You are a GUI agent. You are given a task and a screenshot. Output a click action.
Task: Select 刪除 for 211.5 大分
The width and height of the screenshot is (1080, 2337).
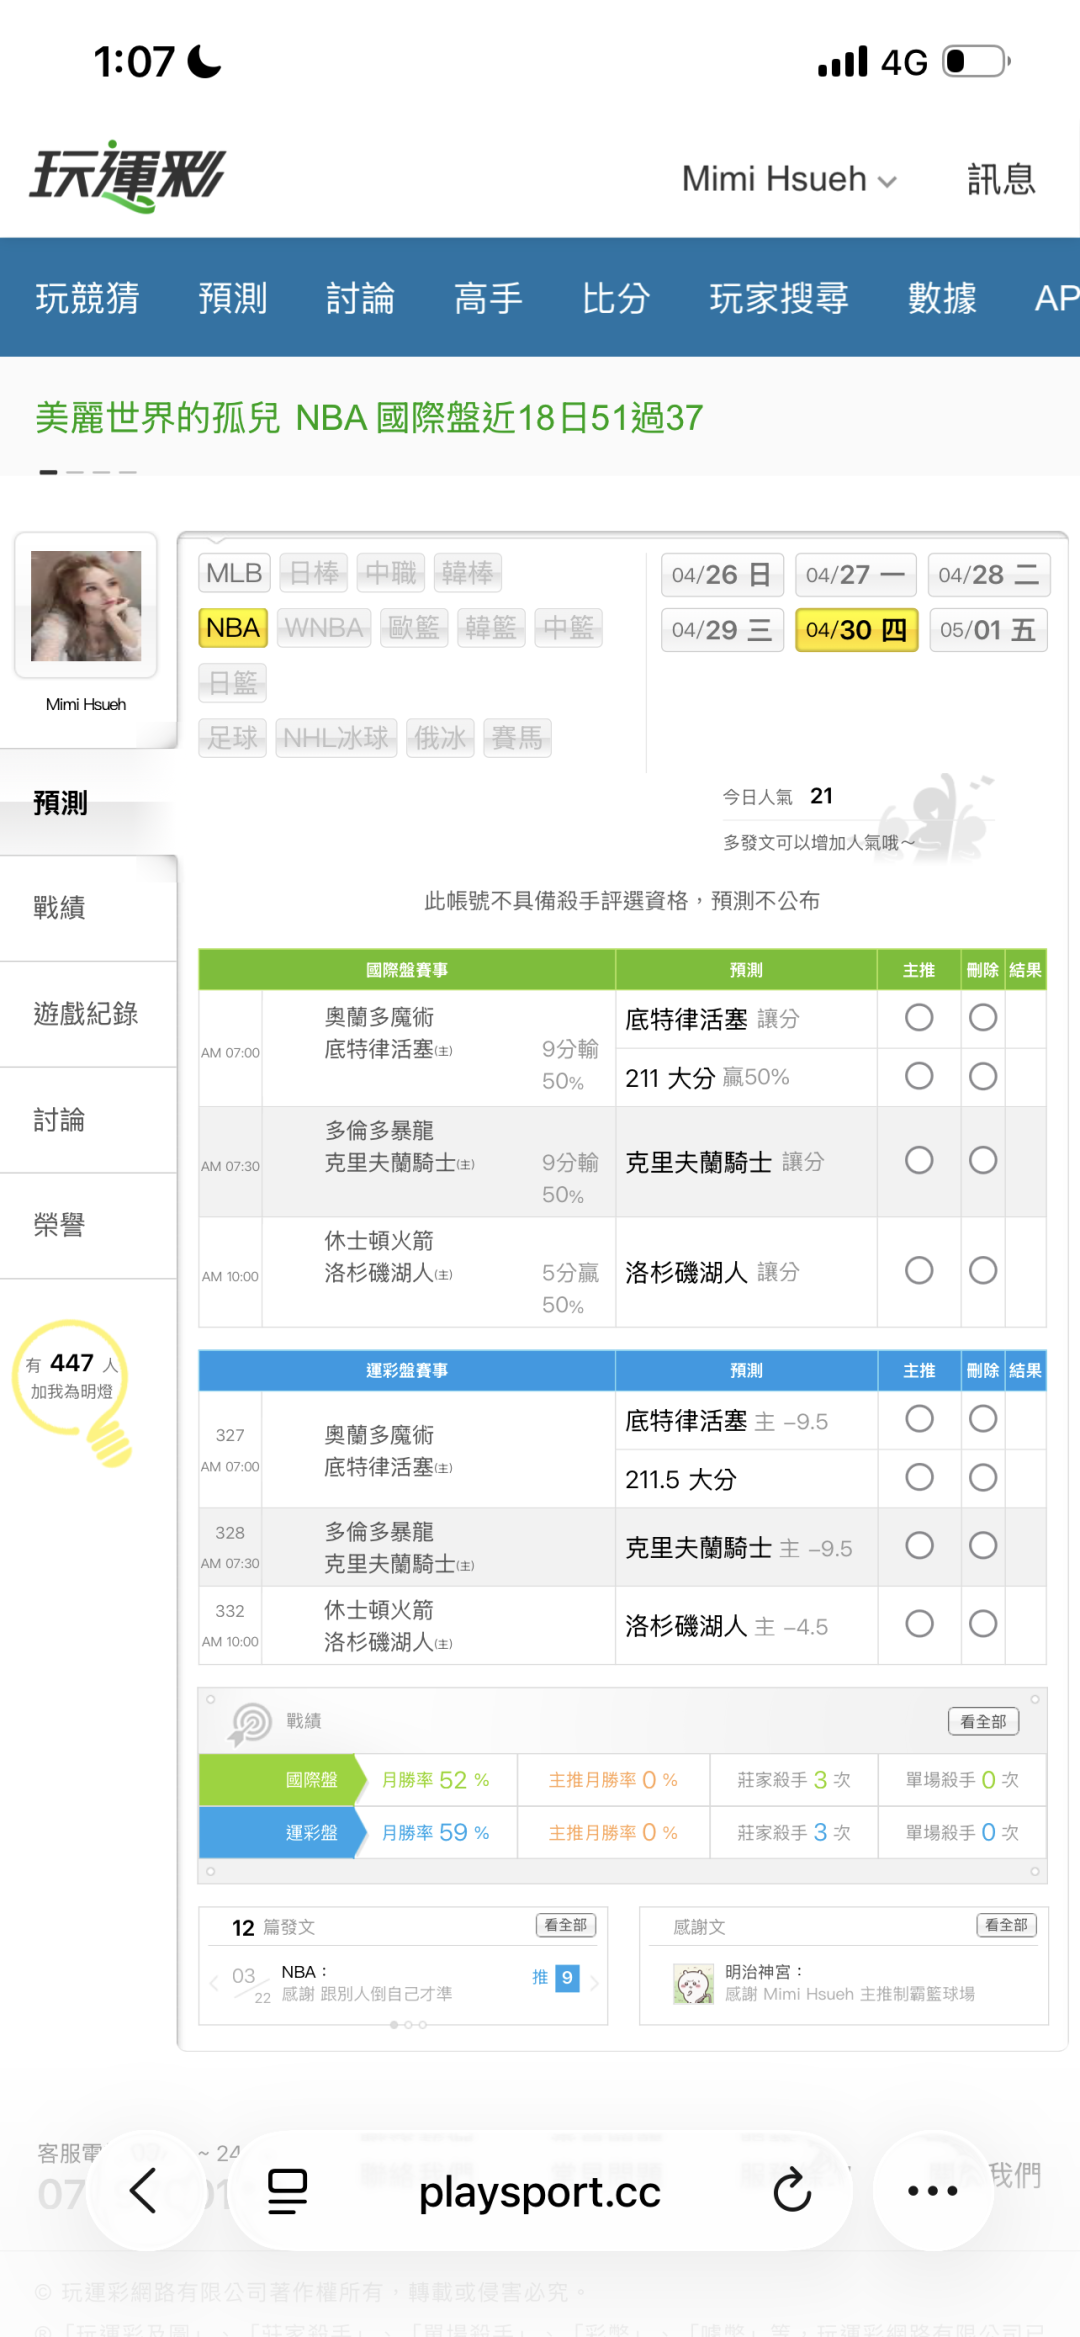pyautogui.click(x=983, y=1477)
